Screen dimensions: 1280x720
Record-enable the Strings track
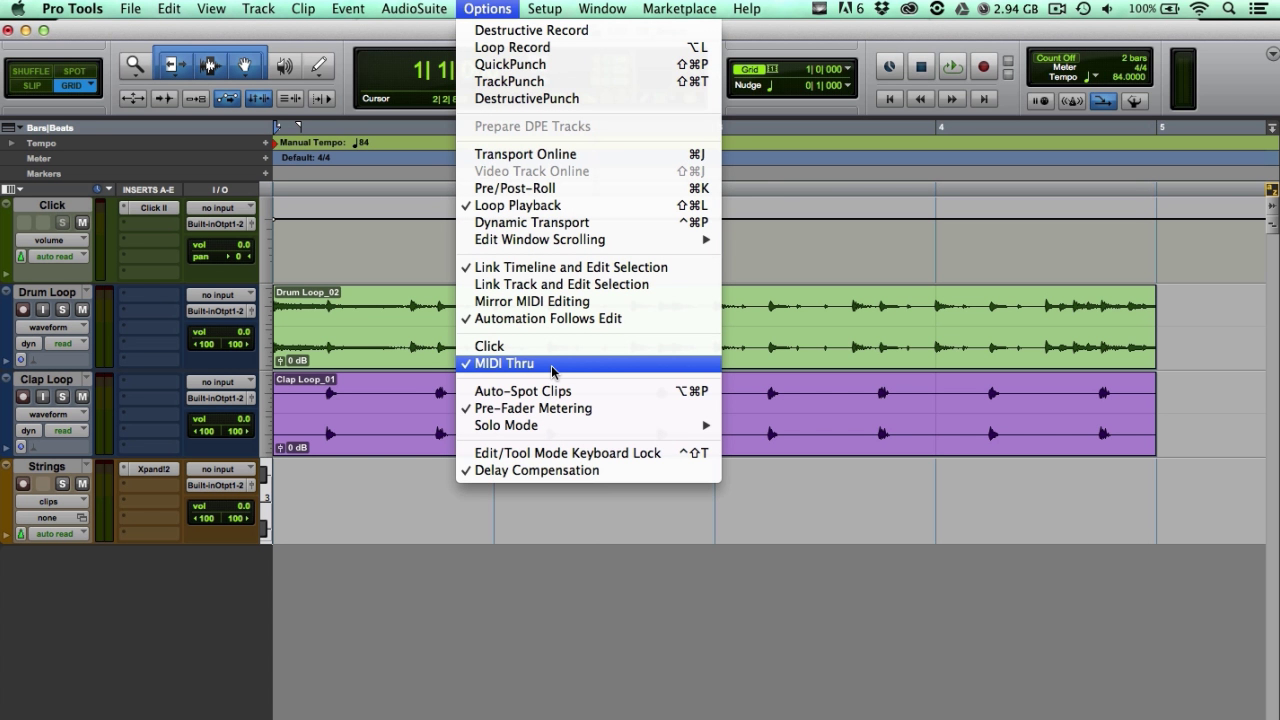coord(24,484)
